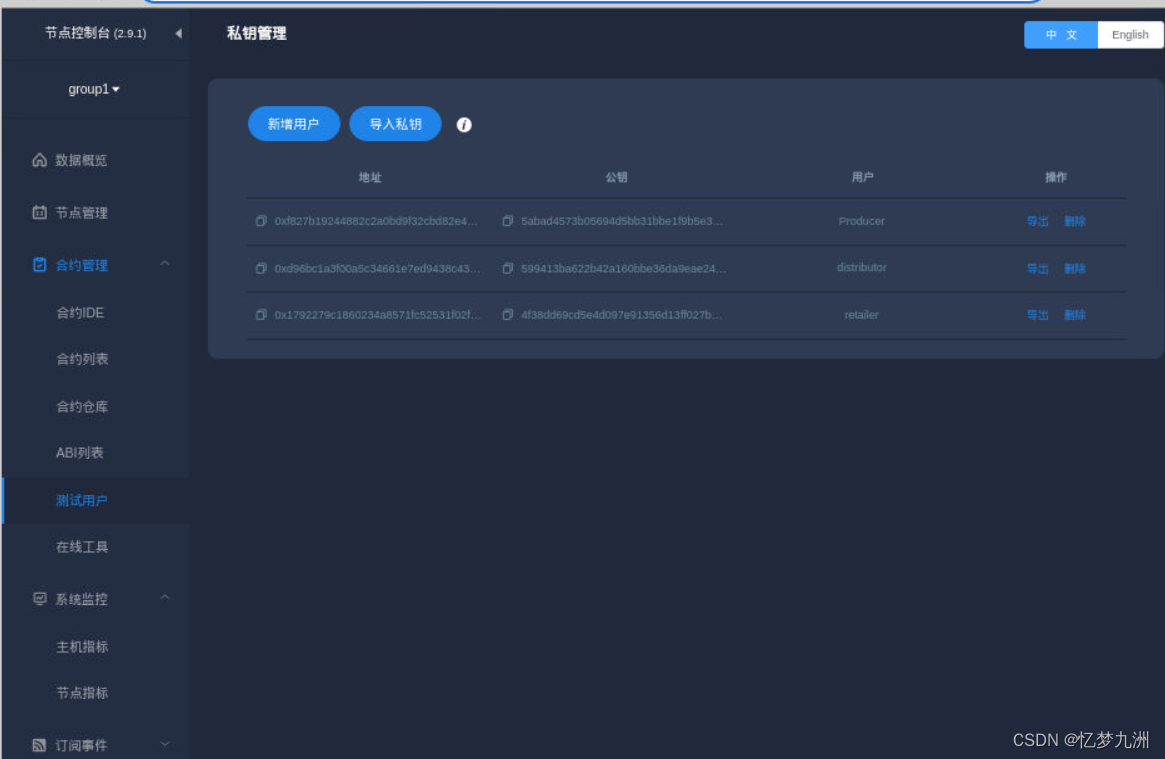Switch language to 中文
Screen dimensions: 1165x759
click(1060, 35)
